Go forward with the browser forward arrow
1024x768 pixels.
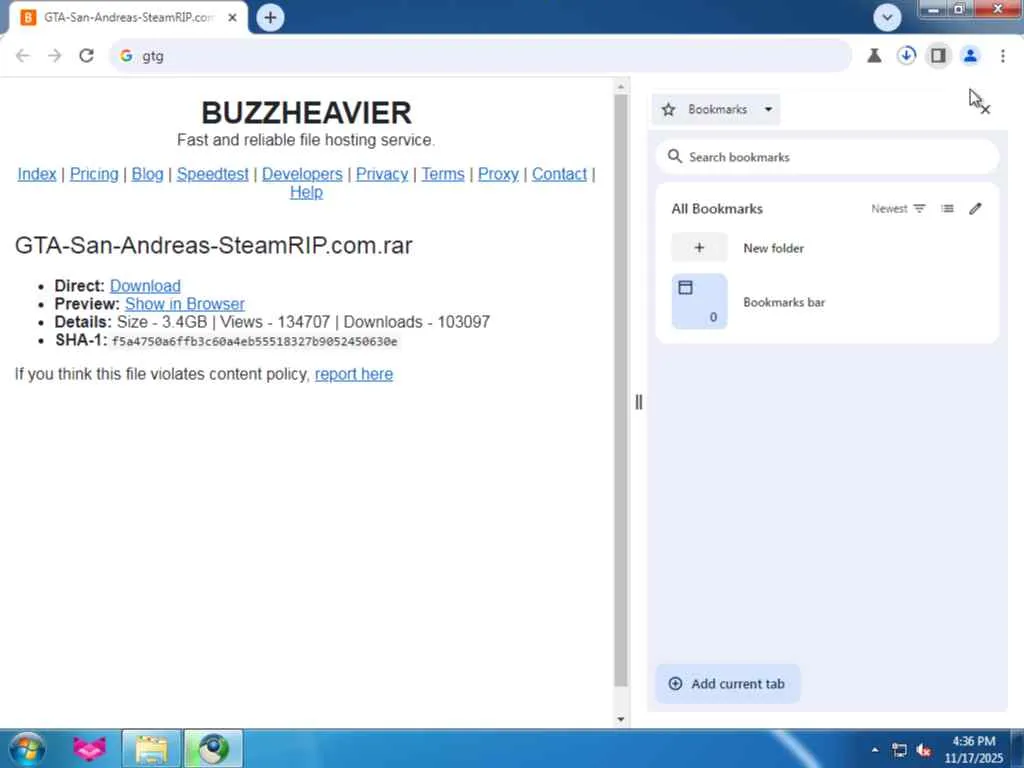tap(55, 56)
